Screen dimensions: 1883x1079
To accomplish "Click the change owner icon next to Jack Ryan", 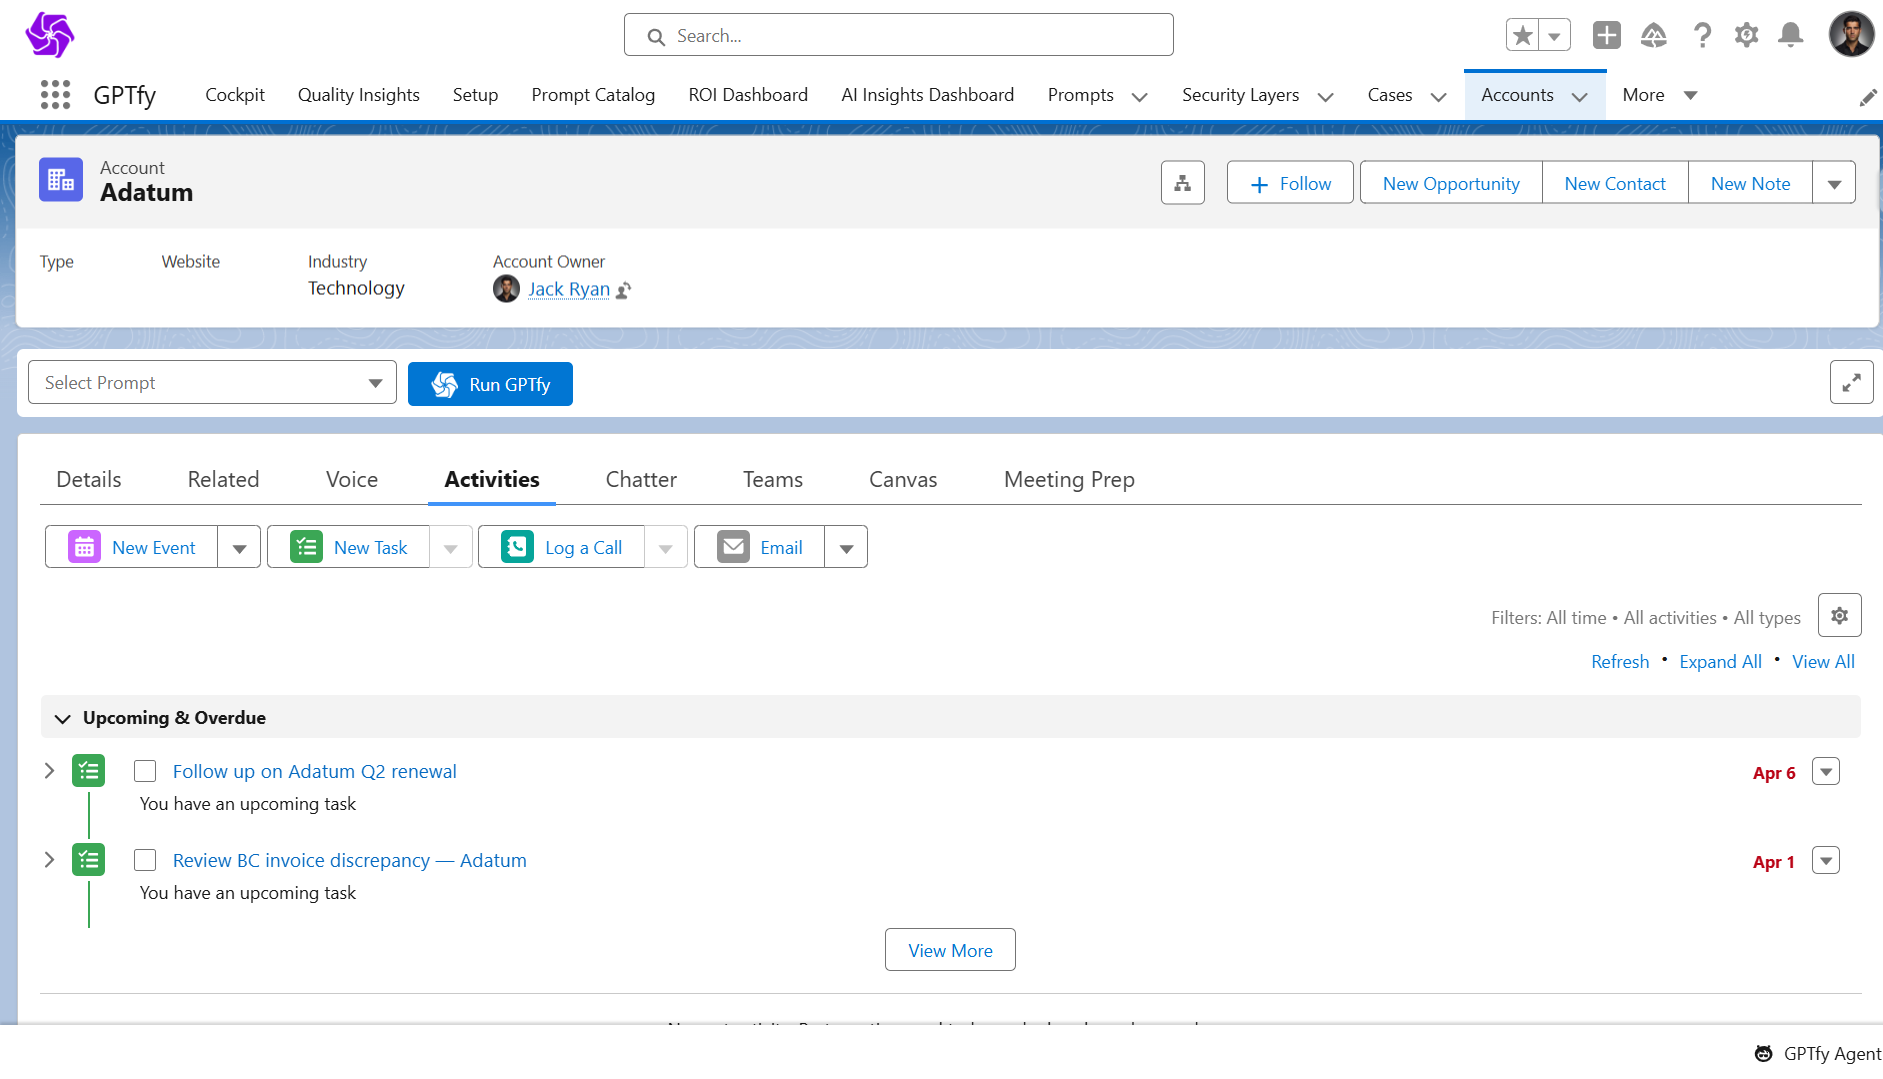I will coord(623,290).
